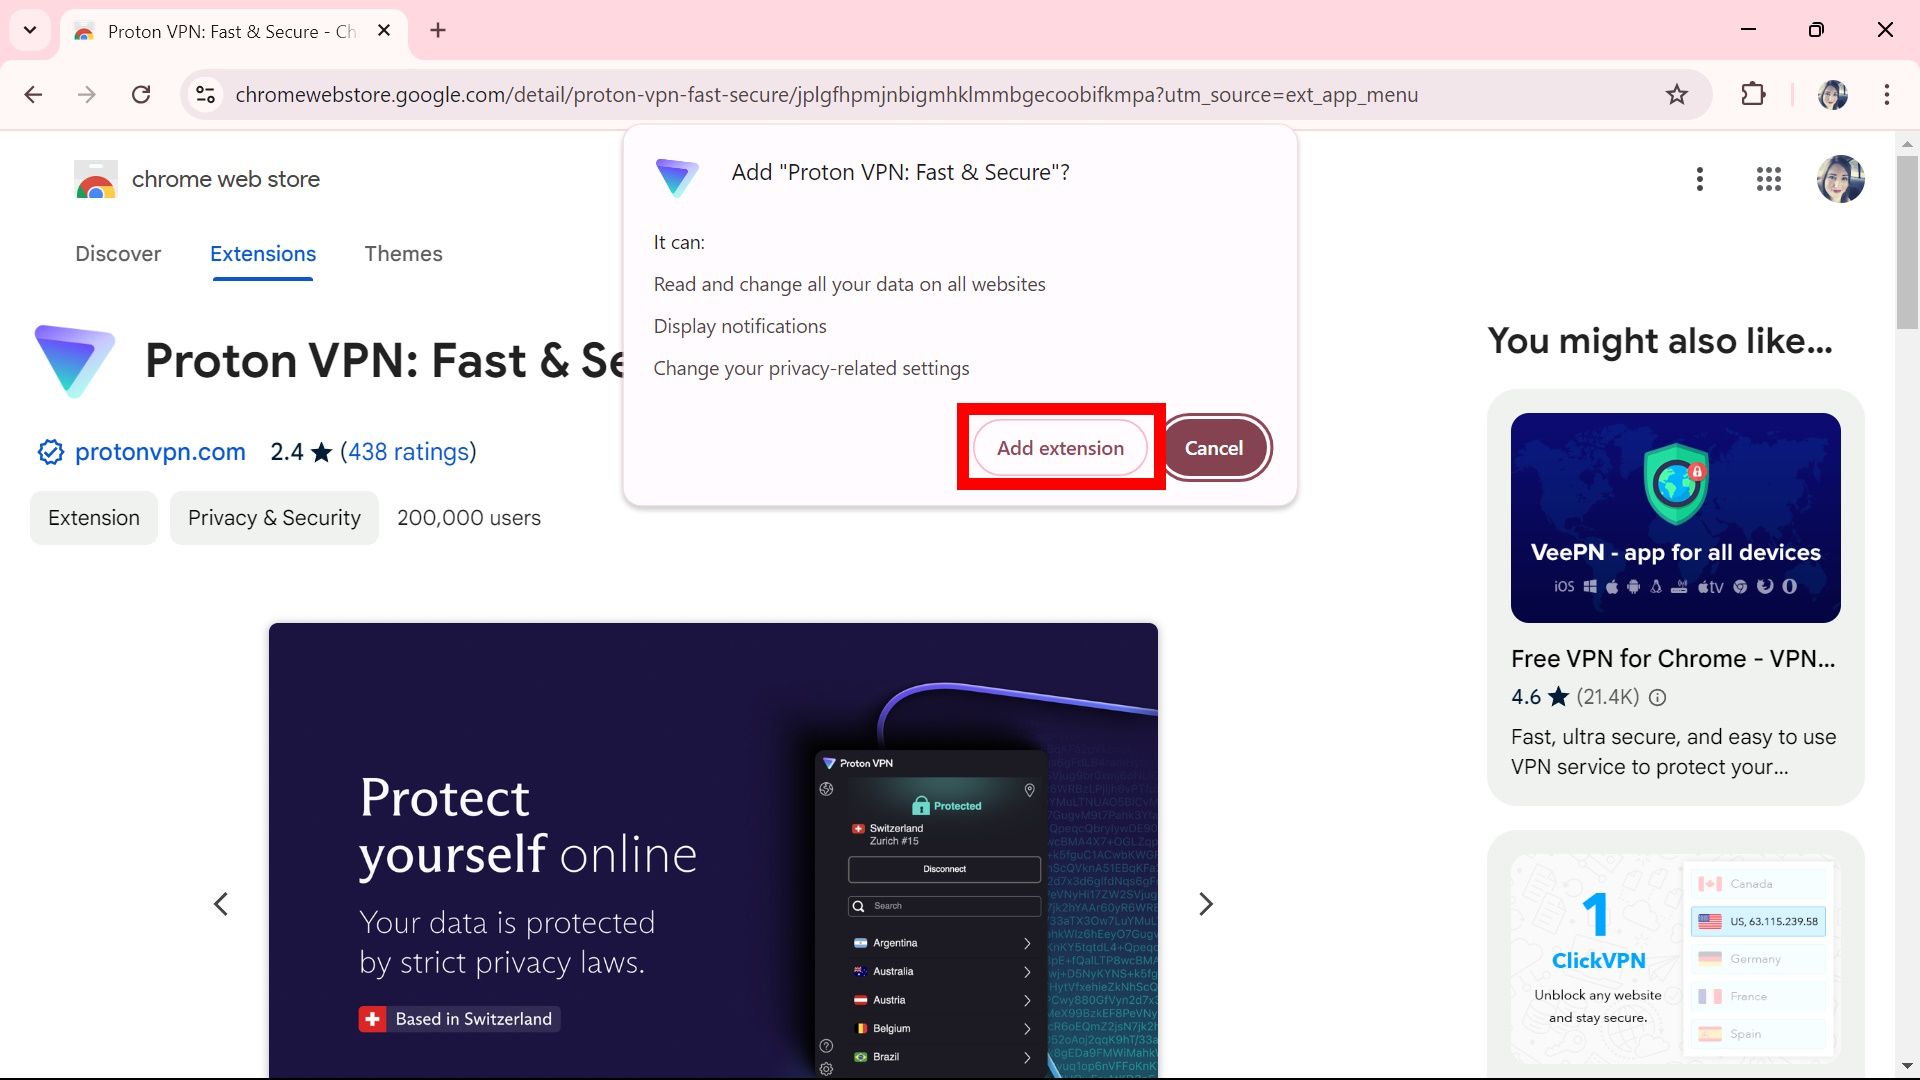Click the Google apps grid icon
The height and width of the screenshot is (1080, 1920).
pos(1767,178)
